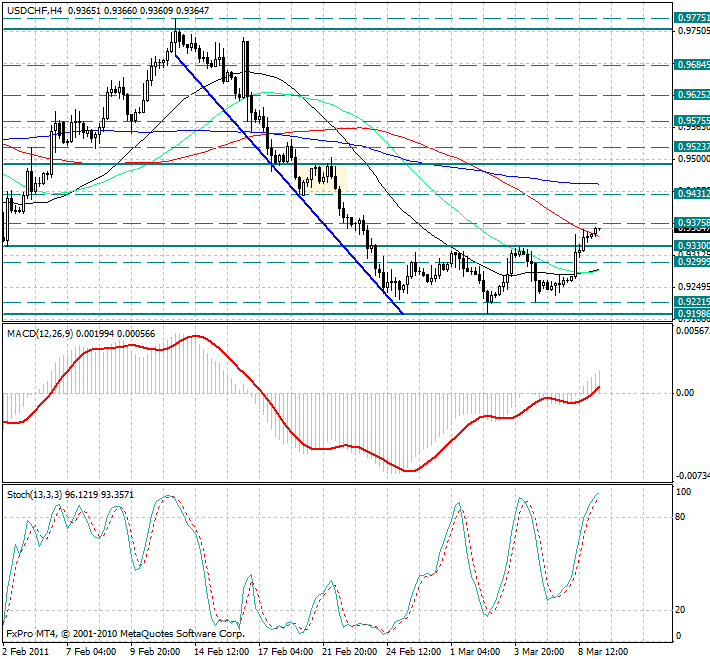Image resolution: width=710 pixels, height=659 pixels.
Task: Click the MACD 0.00 zero level label
Action: pos(685,393)
